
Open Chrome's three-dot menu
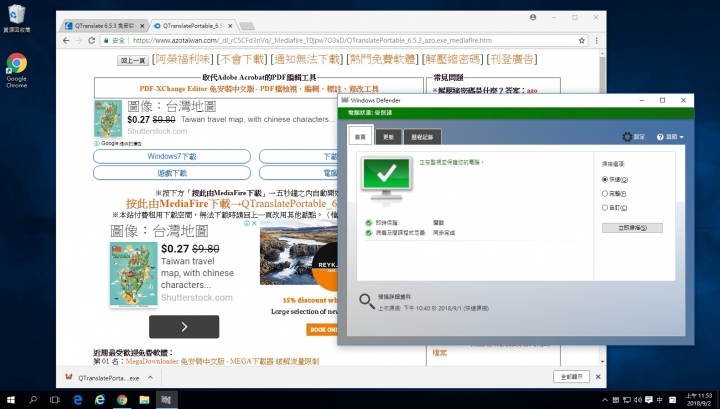(x=596, y=40)
